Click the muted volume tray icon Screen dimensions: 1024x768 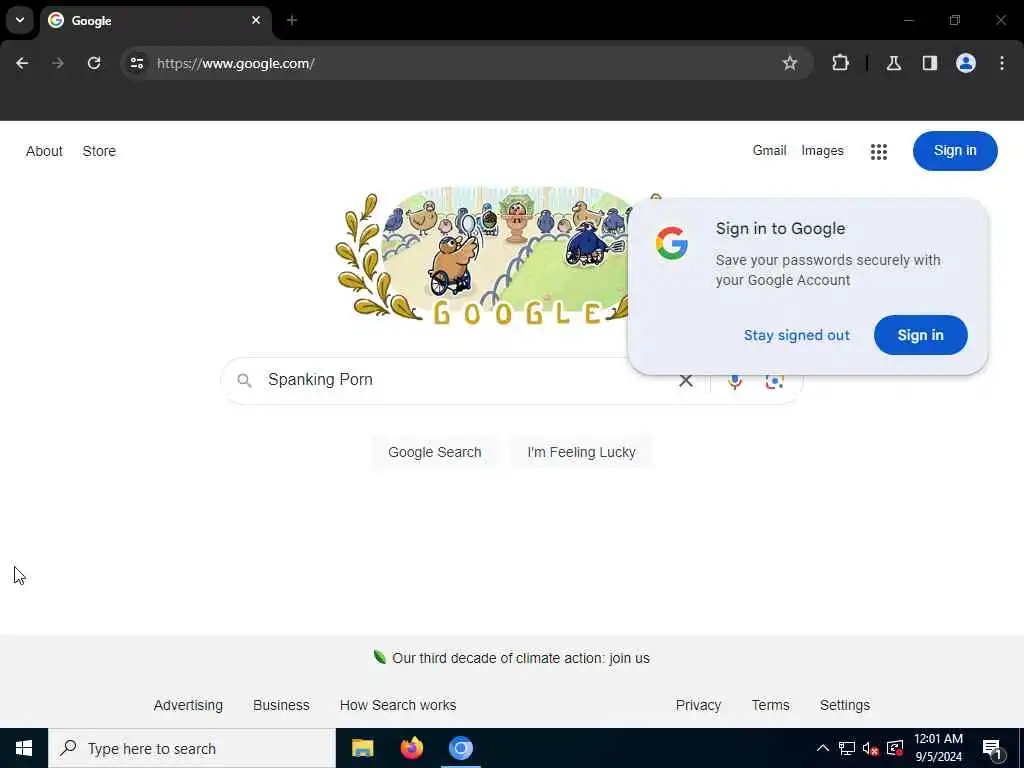coord(871,748)
